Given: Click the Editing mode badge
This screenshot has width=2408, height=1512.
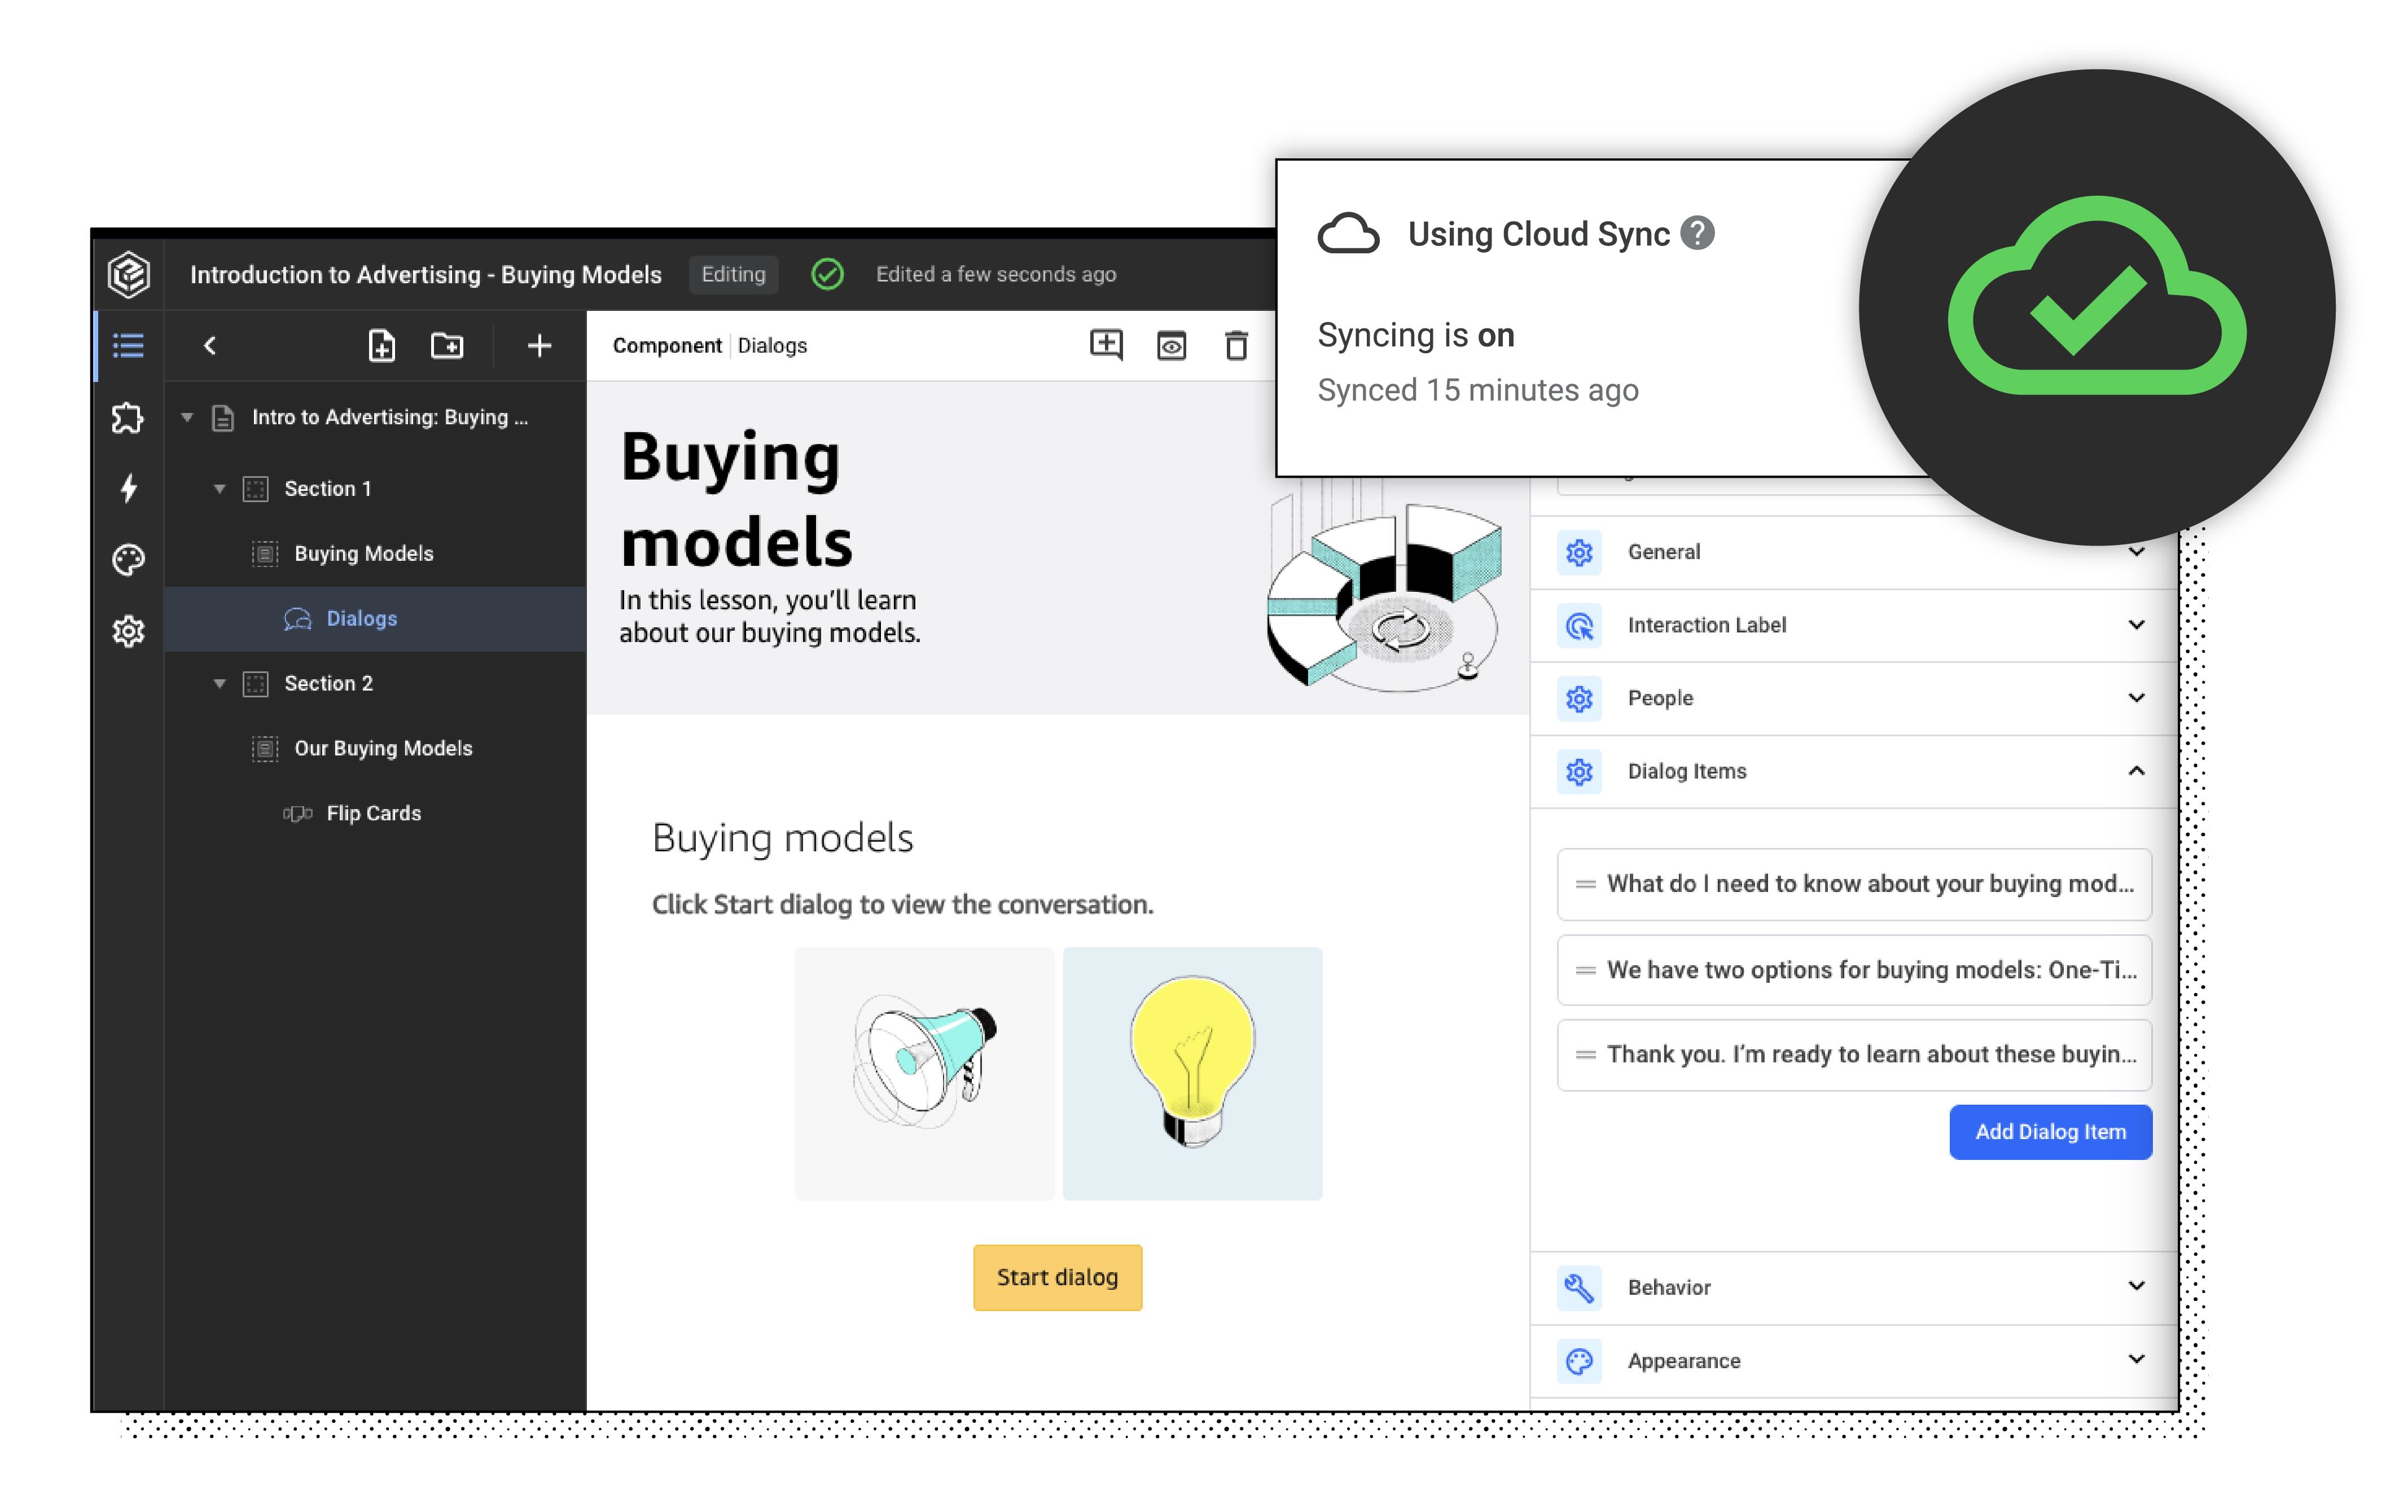Looking at the screenshot, I should 733,274.
